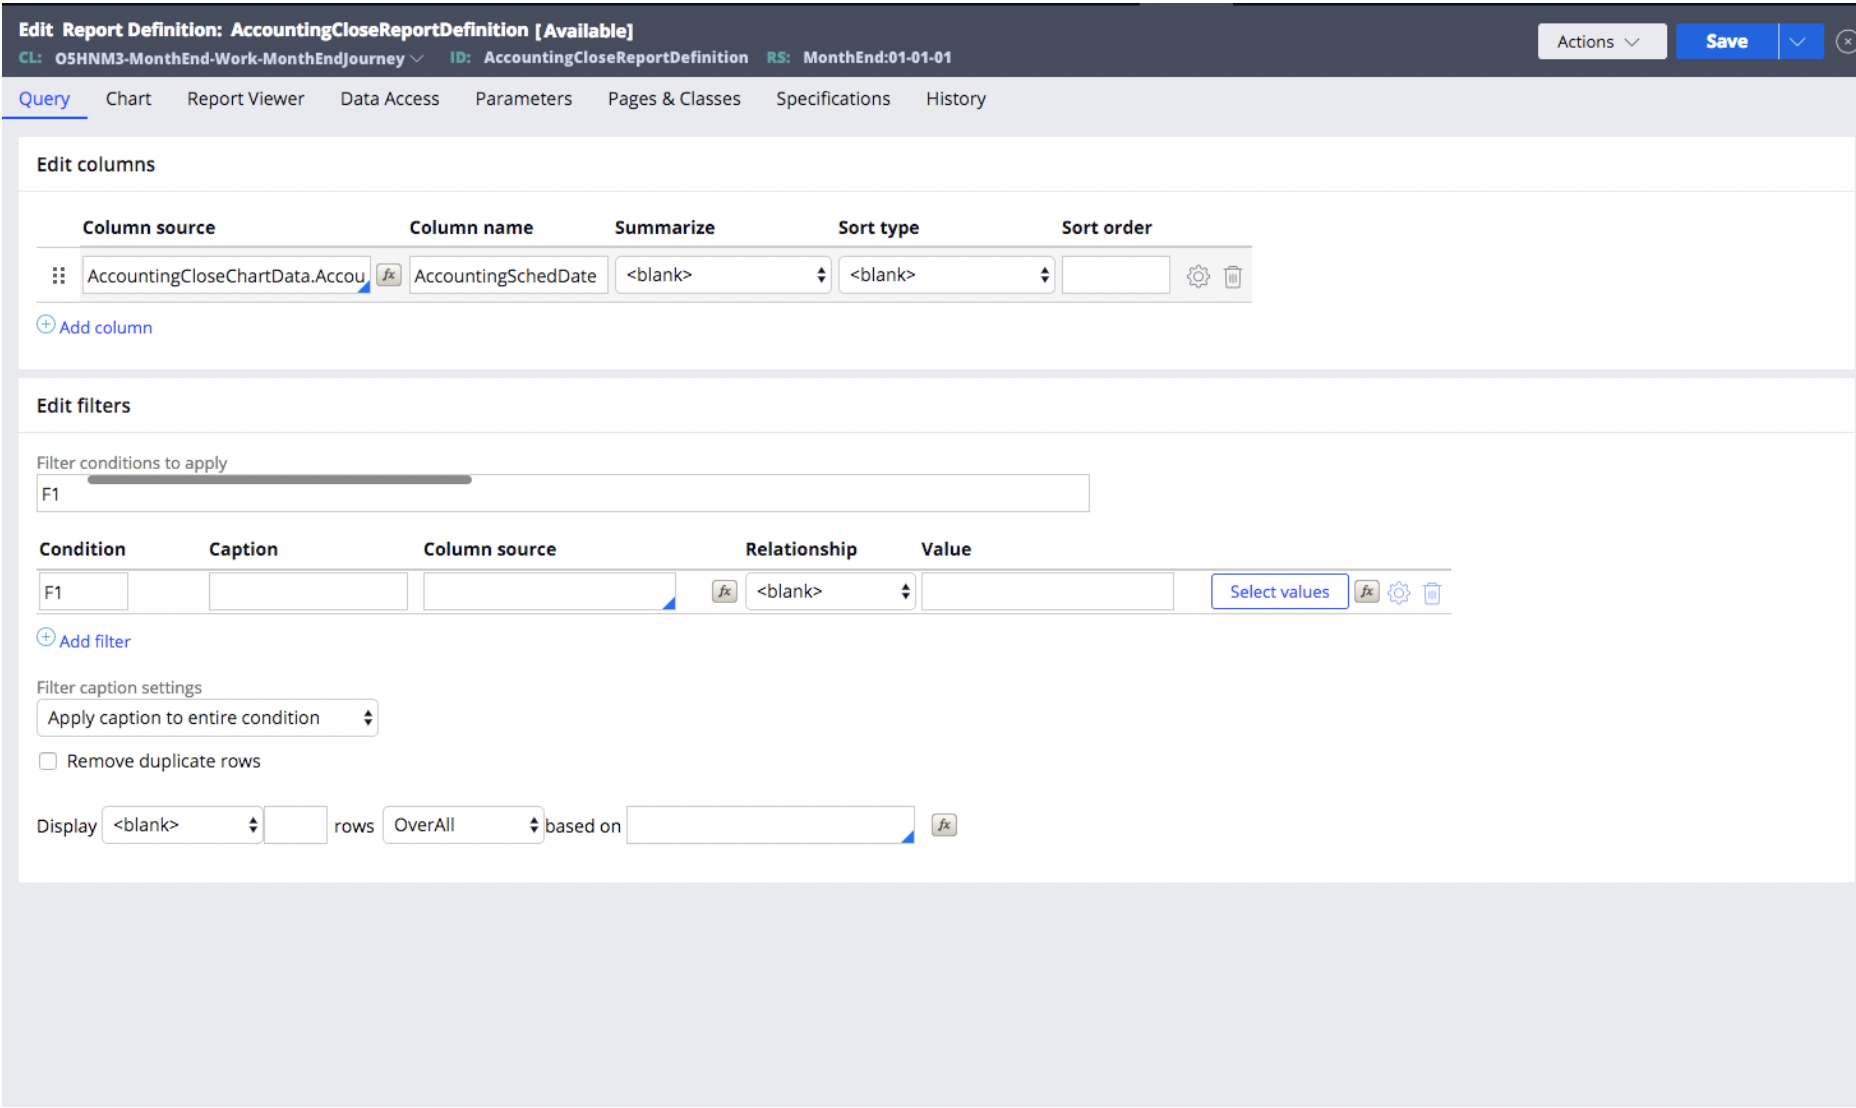This screenshot has width=1856, height=1108.
Task: Open filter F1 settings gear
Action: (x=1399, y=593)
